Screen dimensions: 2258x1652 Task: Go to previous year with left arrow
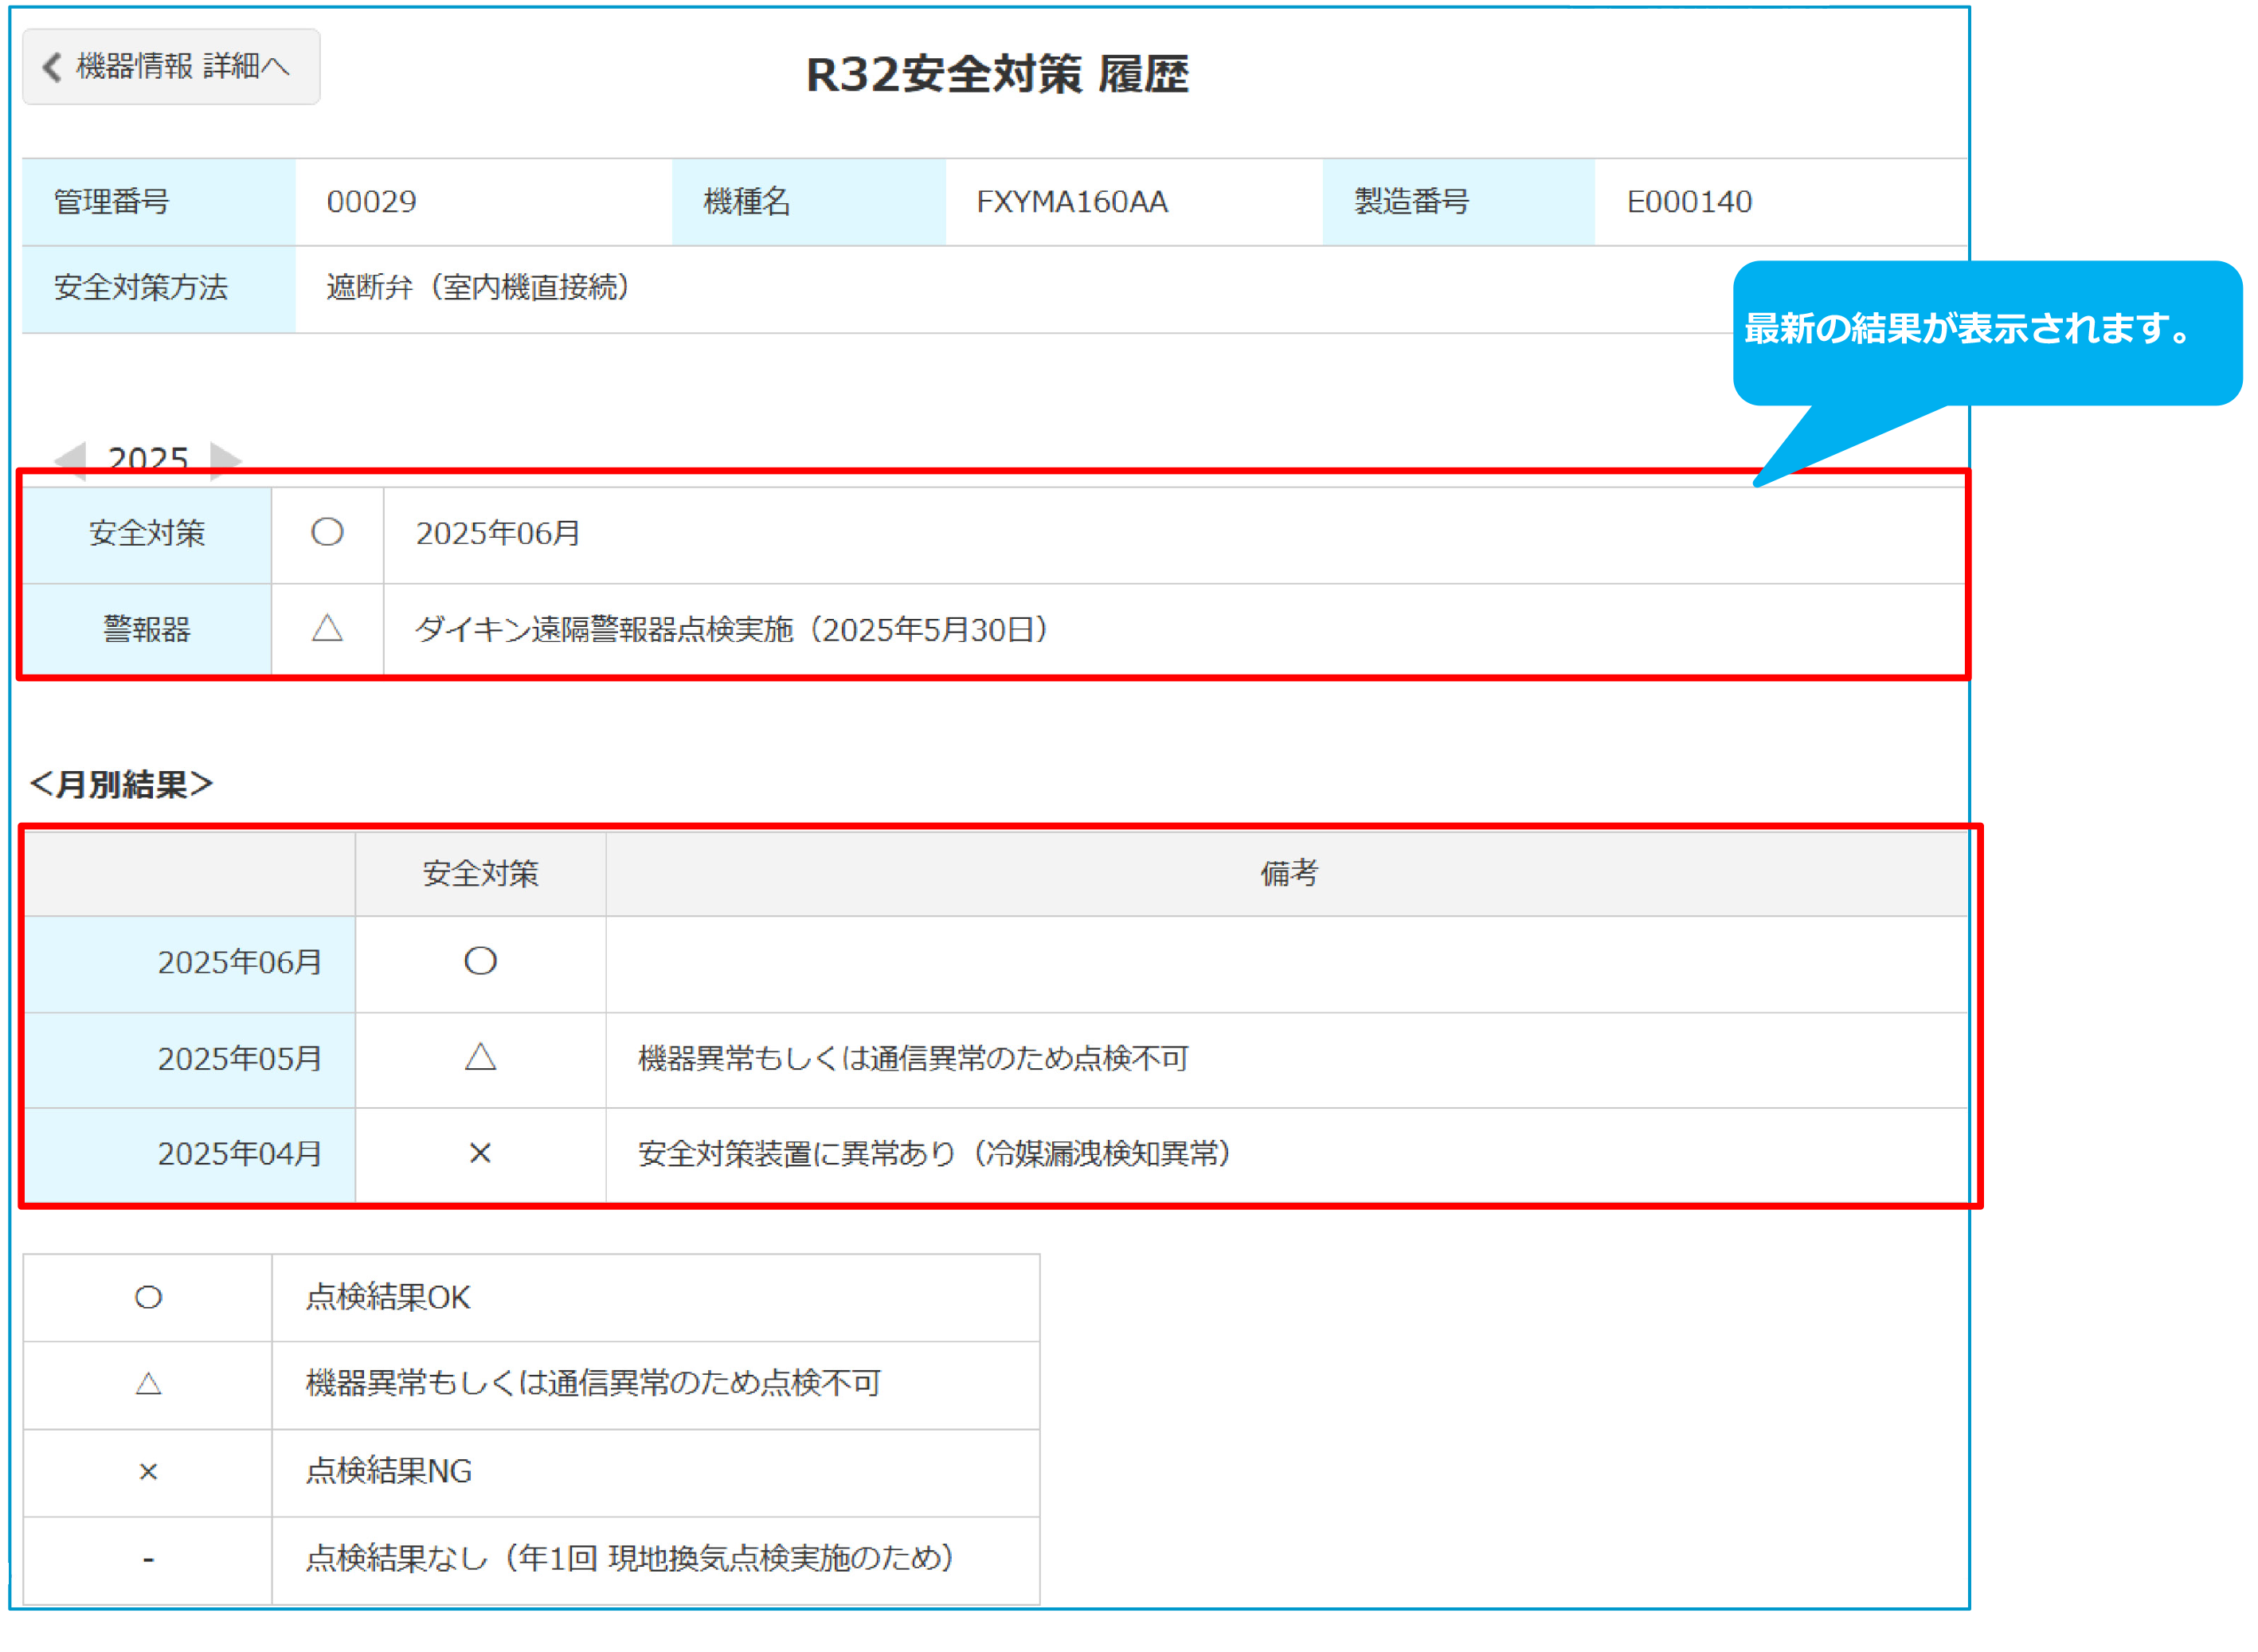coord(71,461)
